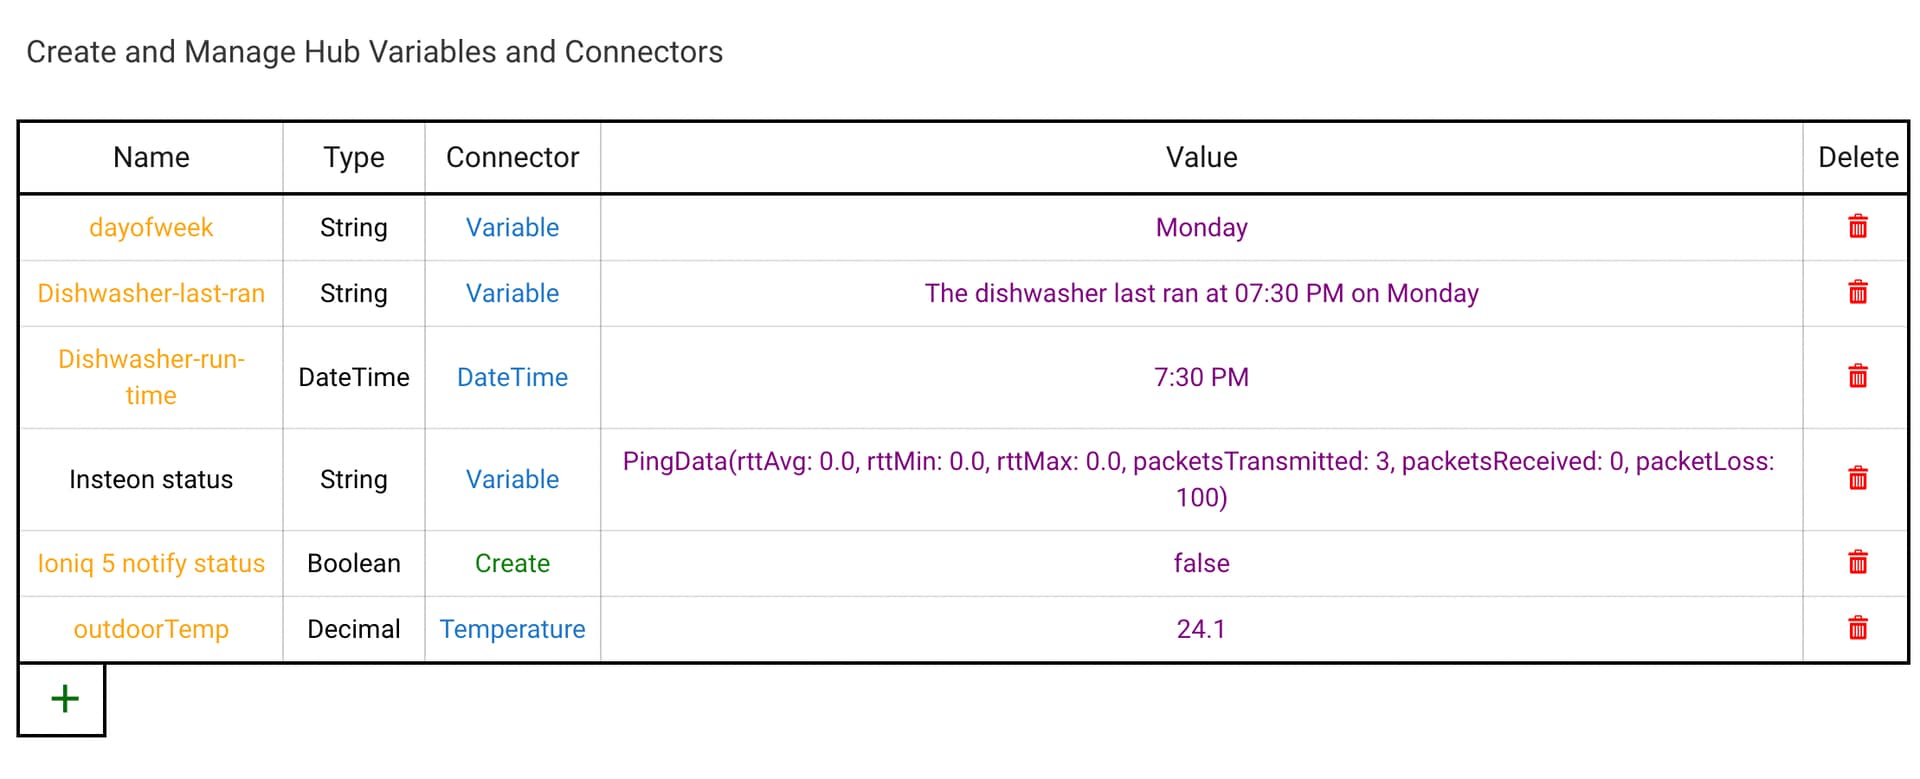Remove the Dishwasher-run-time variable

pos(1857,377)
